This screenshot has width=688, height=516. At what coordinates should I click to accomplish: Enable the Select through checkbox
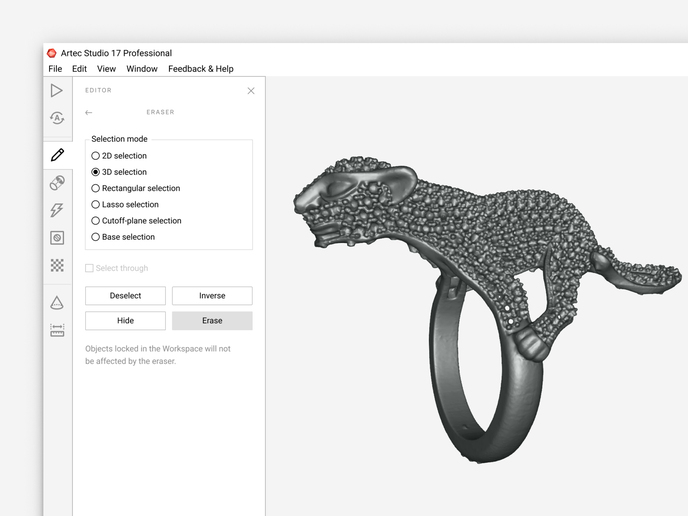pyautogui.click(x=90, y=268)
